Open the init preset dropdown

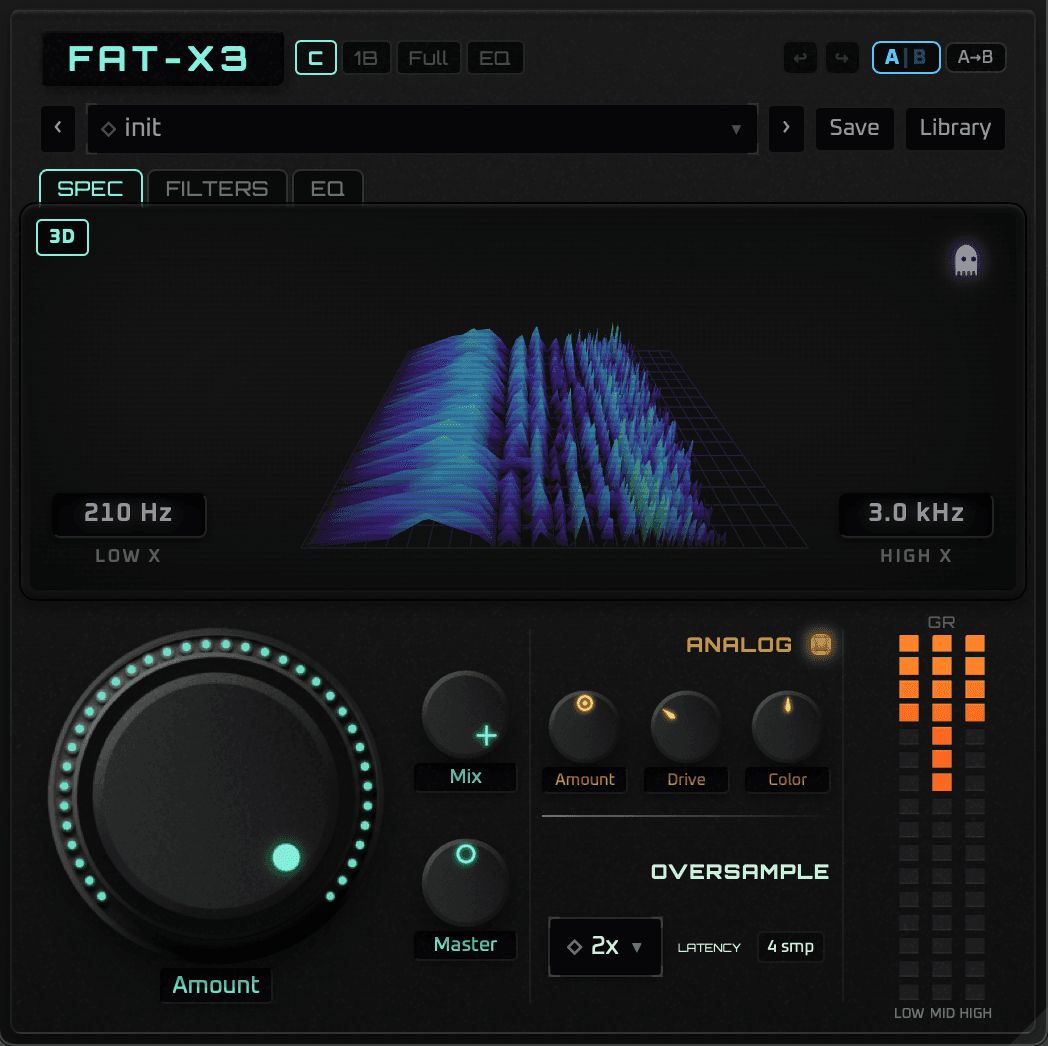421,129
